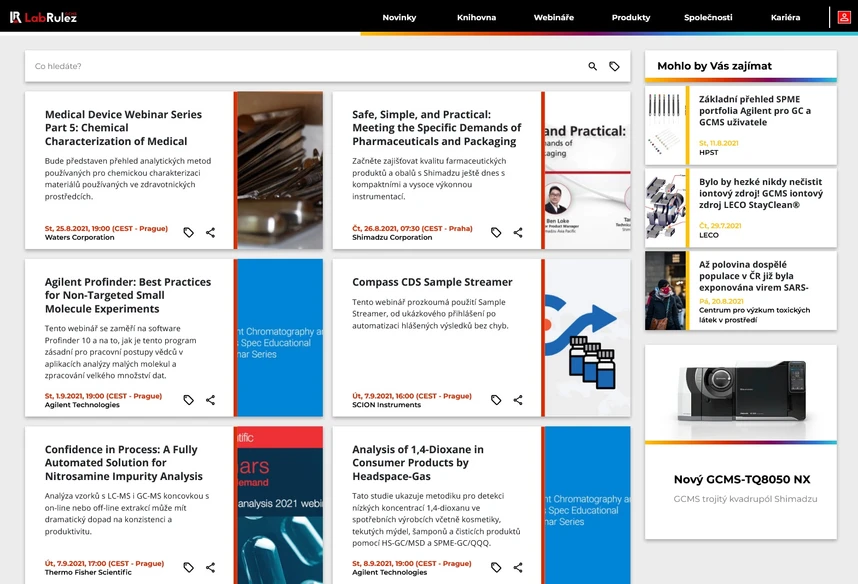This screenshot has width=858, height=584.
Task: Open the Produkty menu
Action: pos(631,18)
